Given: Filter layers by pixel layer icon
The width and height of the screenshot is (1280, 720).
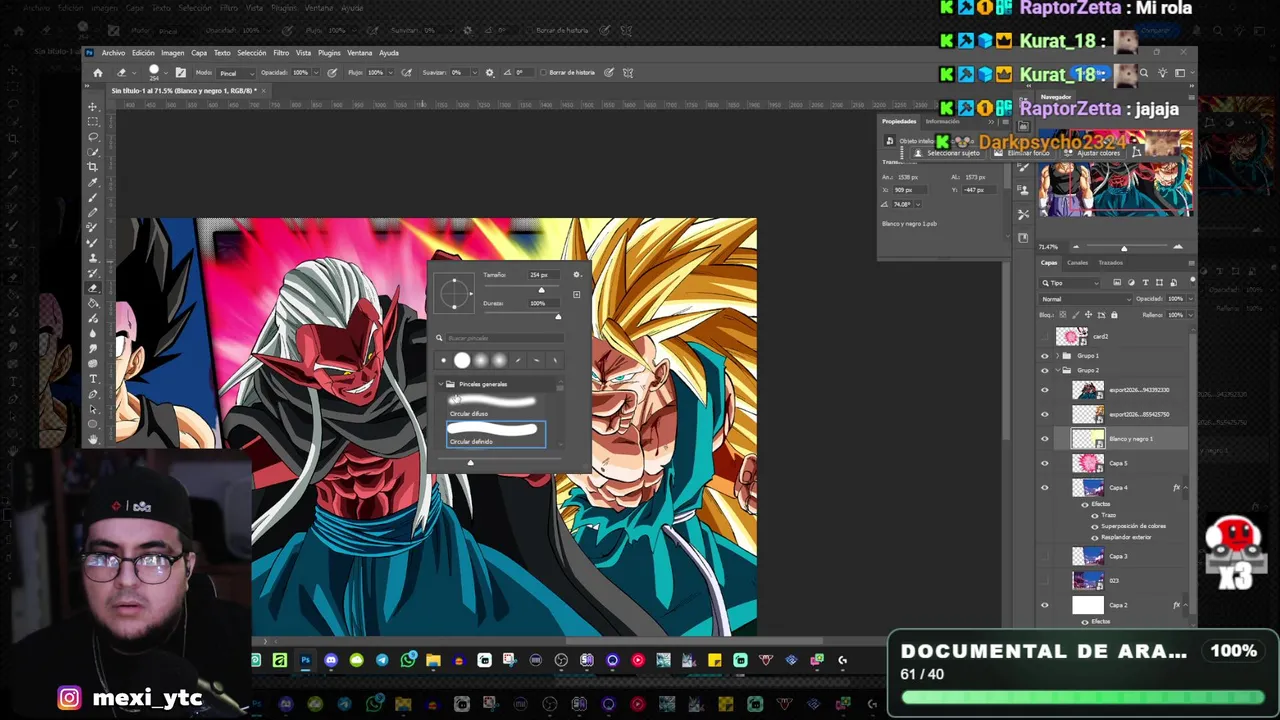Looking at the screenshot, I should click(1117, 283).
